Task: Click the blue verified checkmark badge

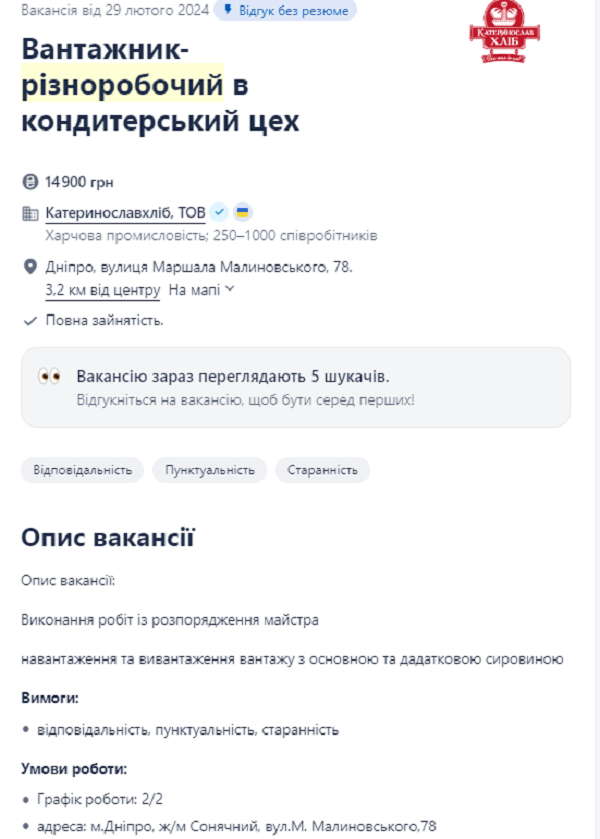Action: tap(220, 212)
